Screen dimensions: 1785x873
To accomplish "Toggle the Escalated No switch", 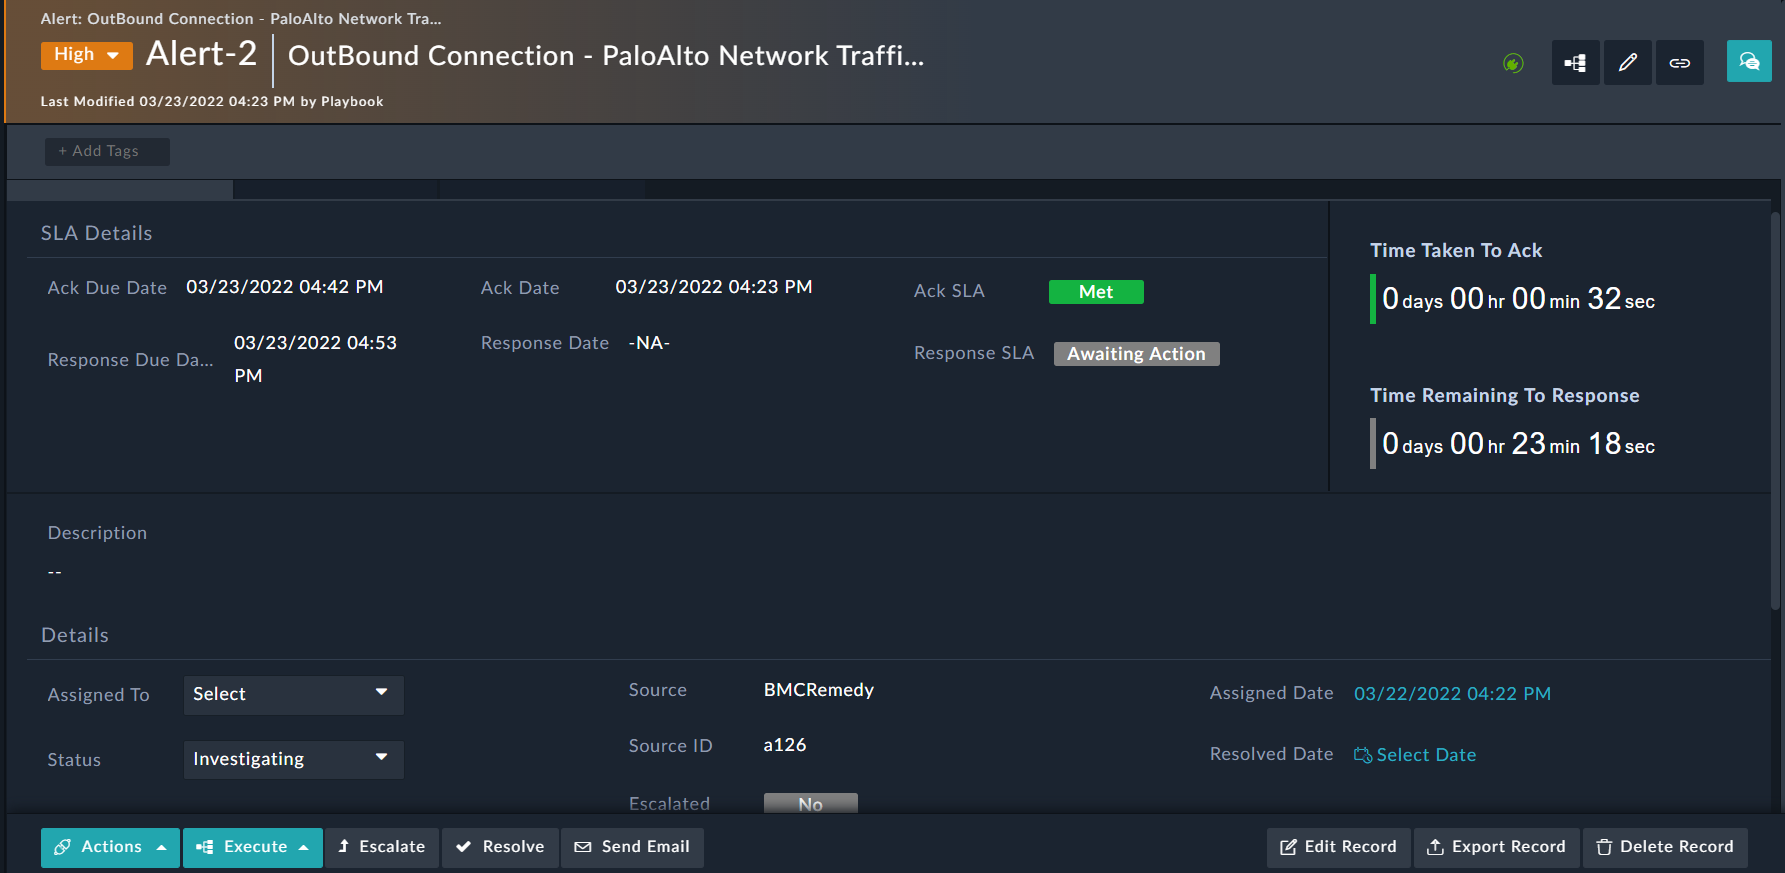I will [811, 803].
